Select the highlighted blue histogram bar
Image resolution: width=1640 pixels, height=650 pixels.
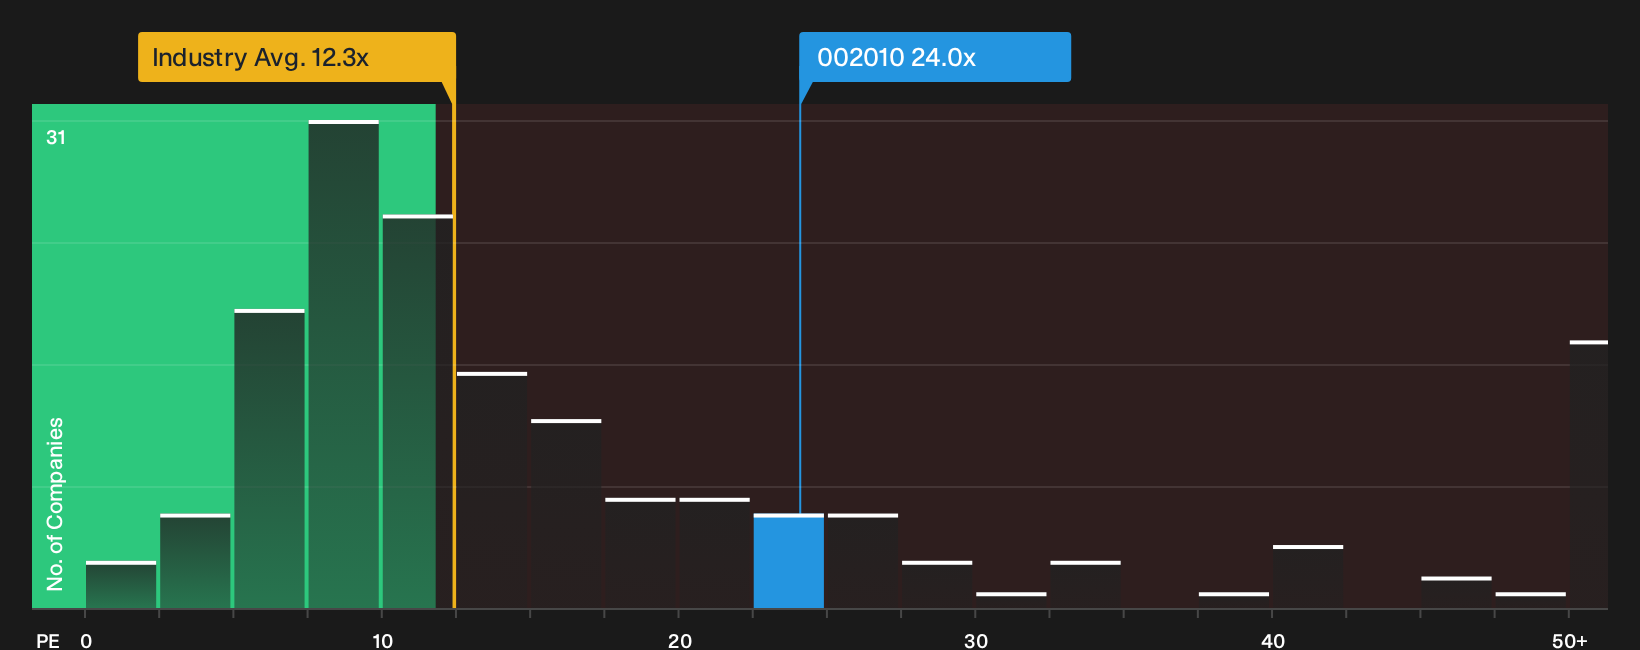pyautogui.click(x=789, y=561)
